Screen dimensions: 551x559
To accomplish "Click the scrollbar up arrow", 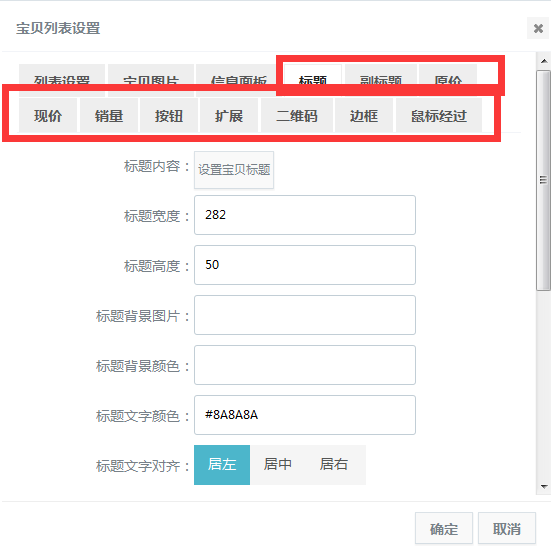I will coord(544,61).
